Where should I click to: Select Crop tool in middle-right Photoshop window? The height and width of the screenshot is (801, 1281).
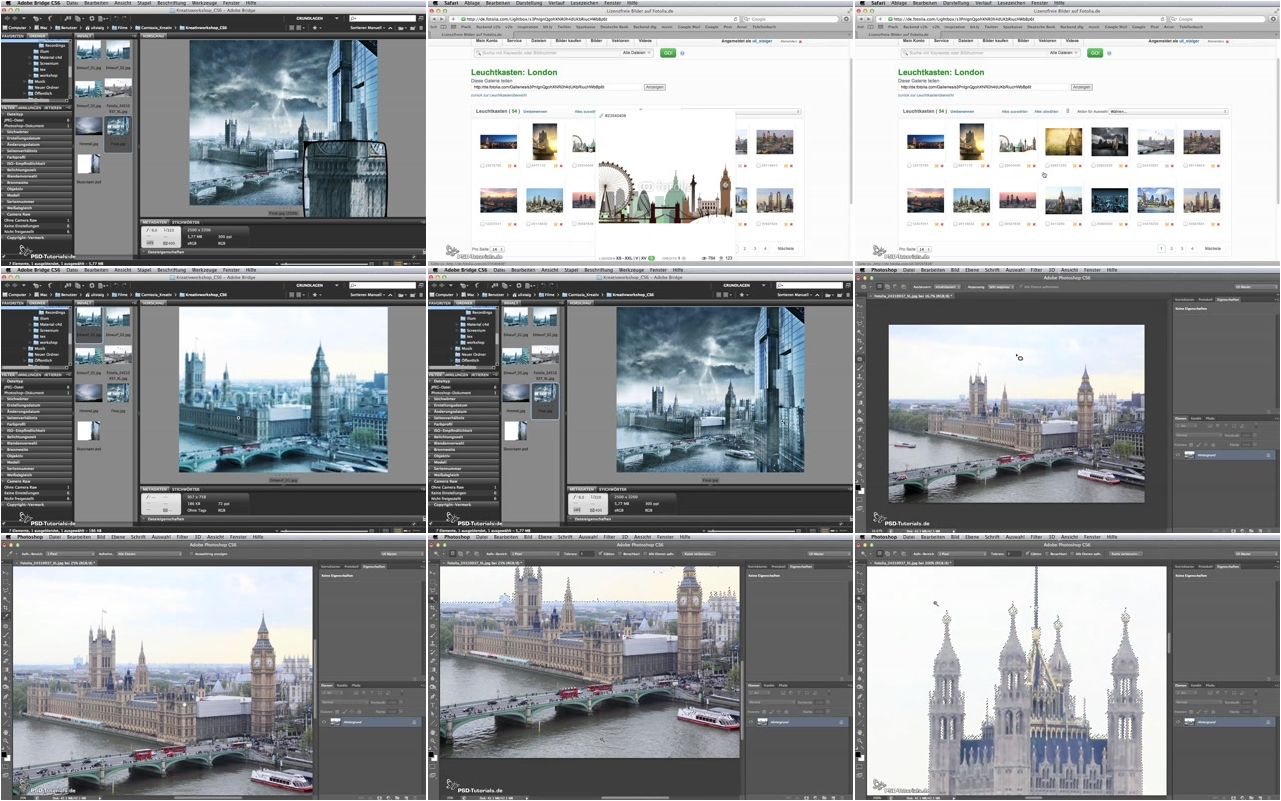tap(860, 341)
